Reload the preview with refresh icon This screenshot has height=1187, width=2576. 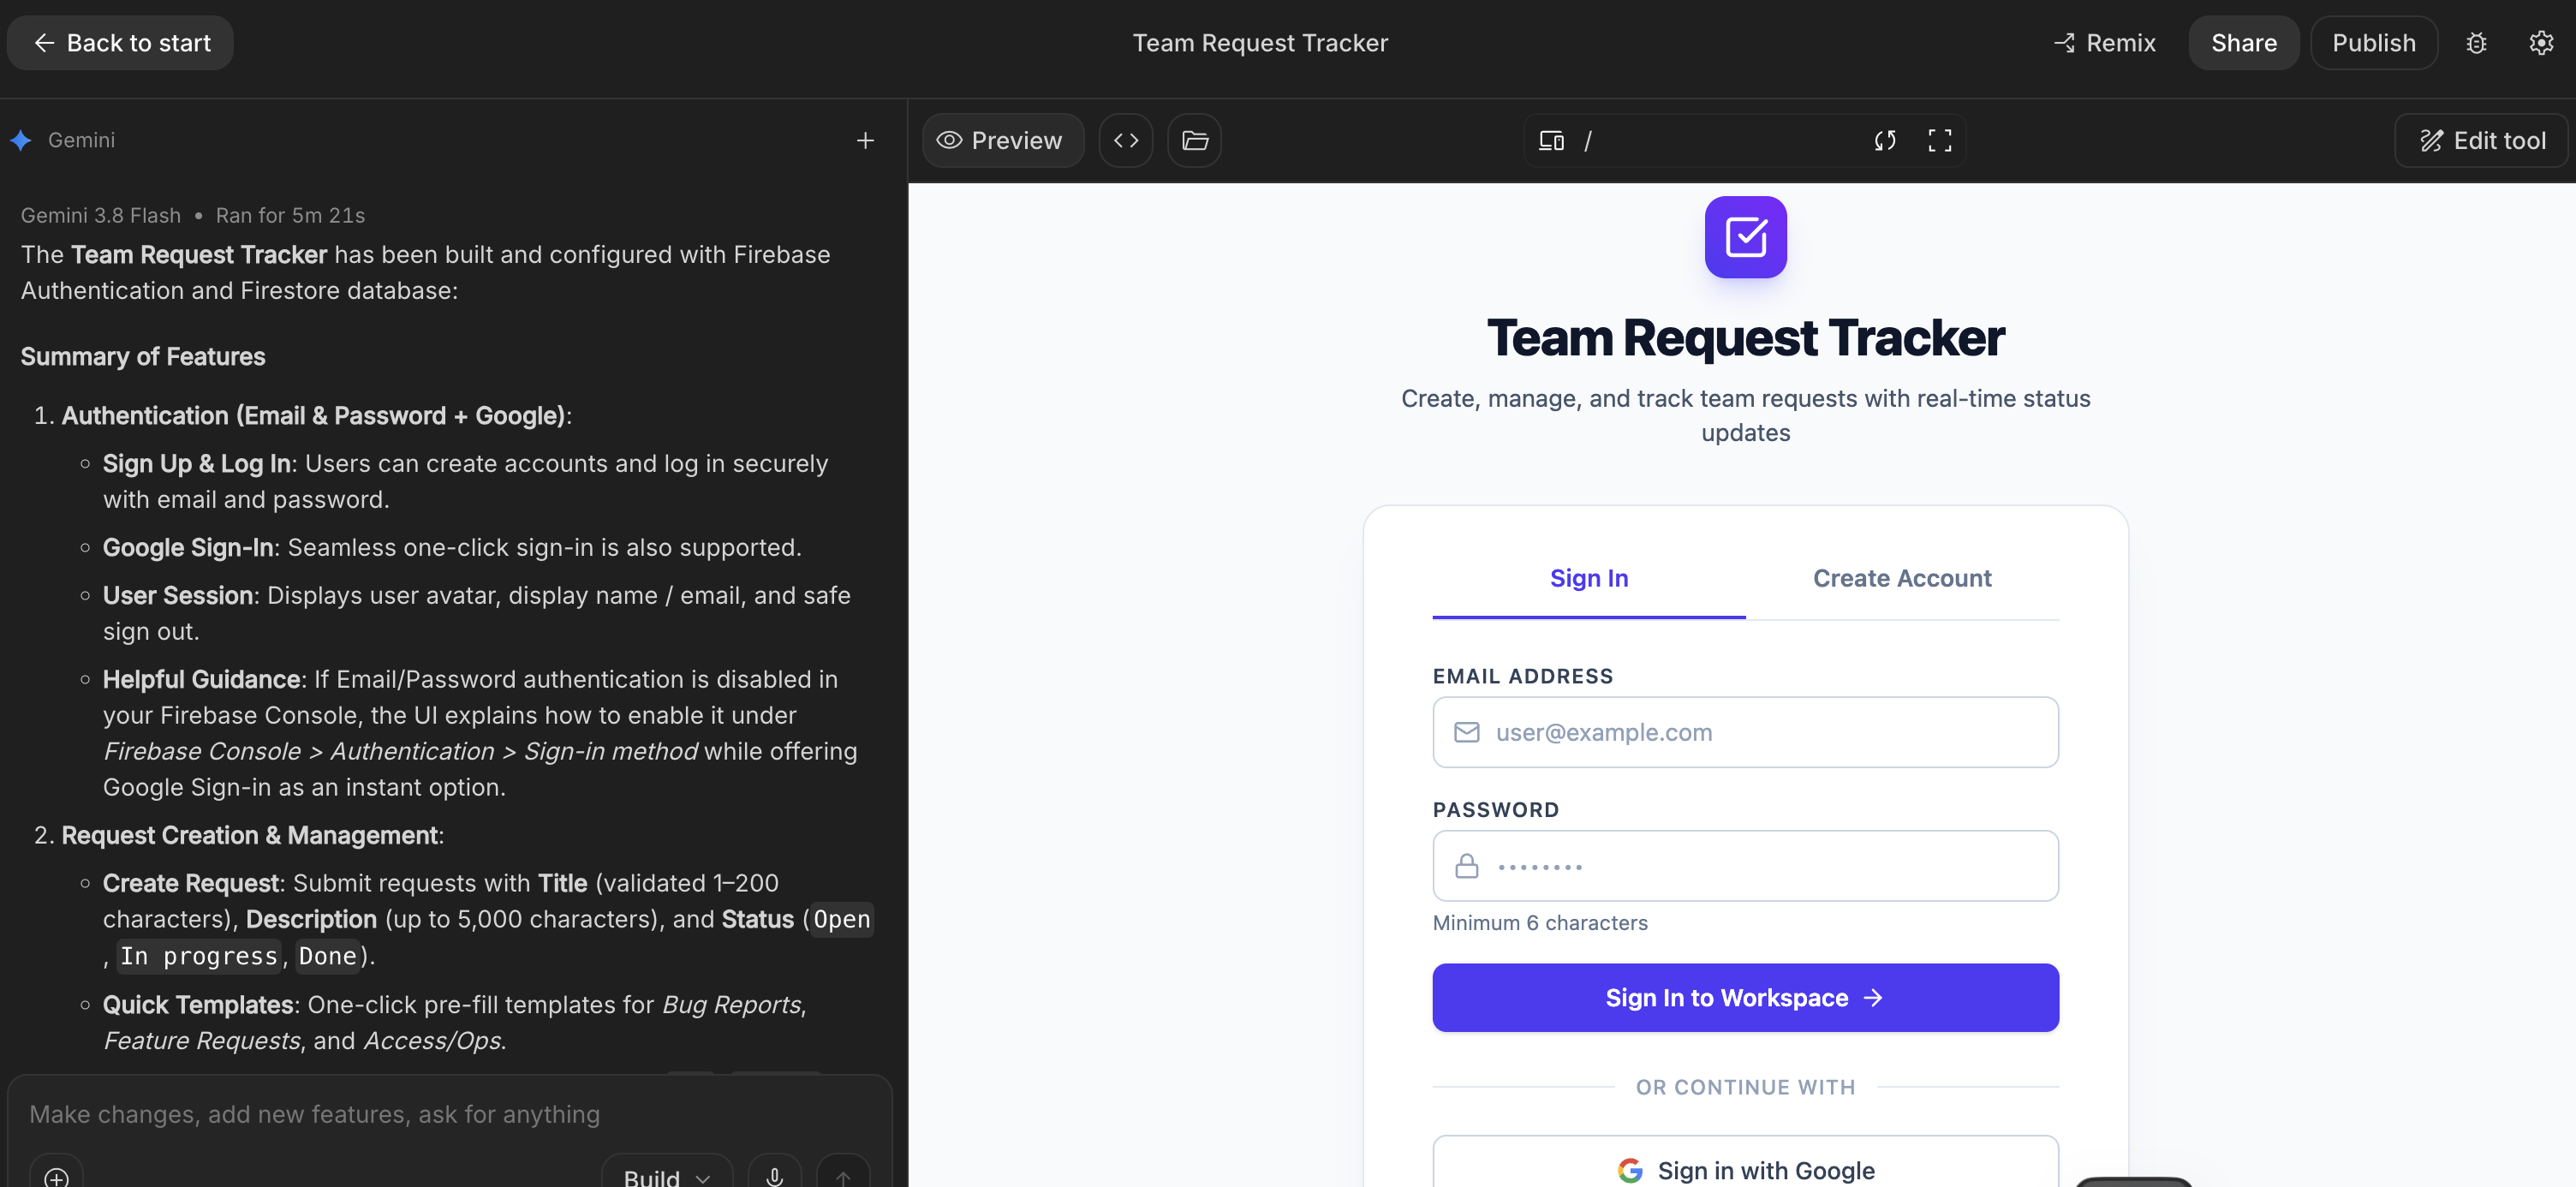(x=1885, y=141)
